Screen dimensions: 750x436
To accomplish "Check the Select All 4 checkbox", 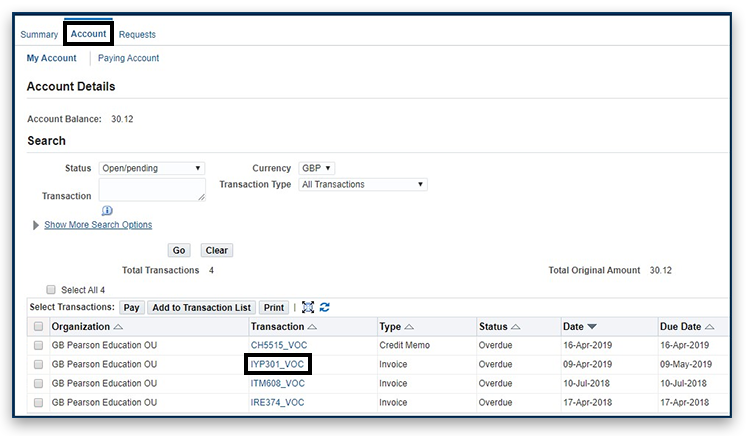I will (50, 290).
